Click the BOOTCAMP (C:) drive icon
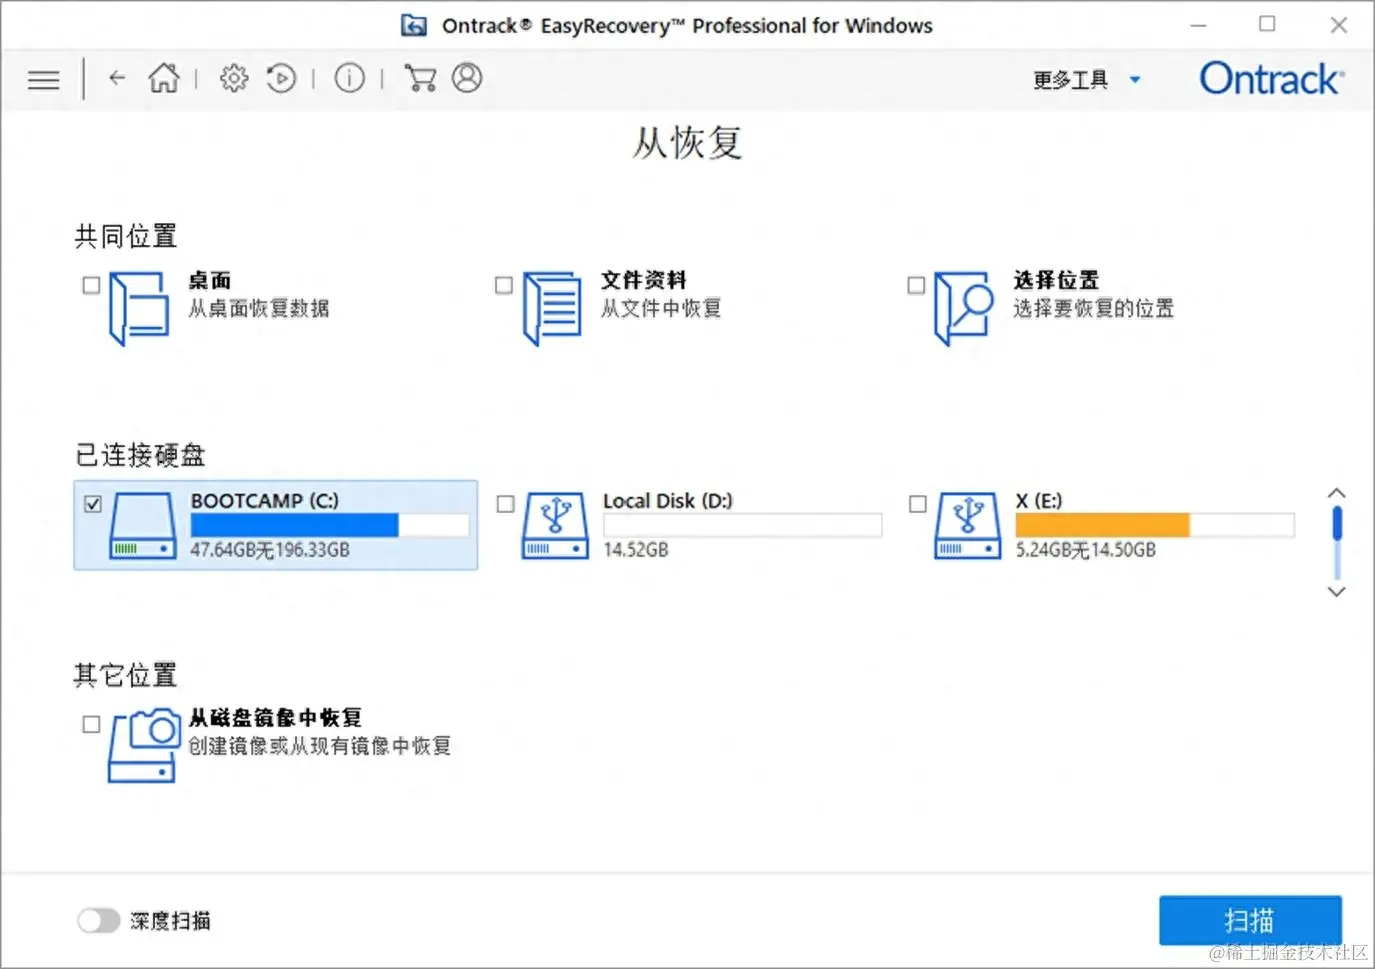 [143, 526]
